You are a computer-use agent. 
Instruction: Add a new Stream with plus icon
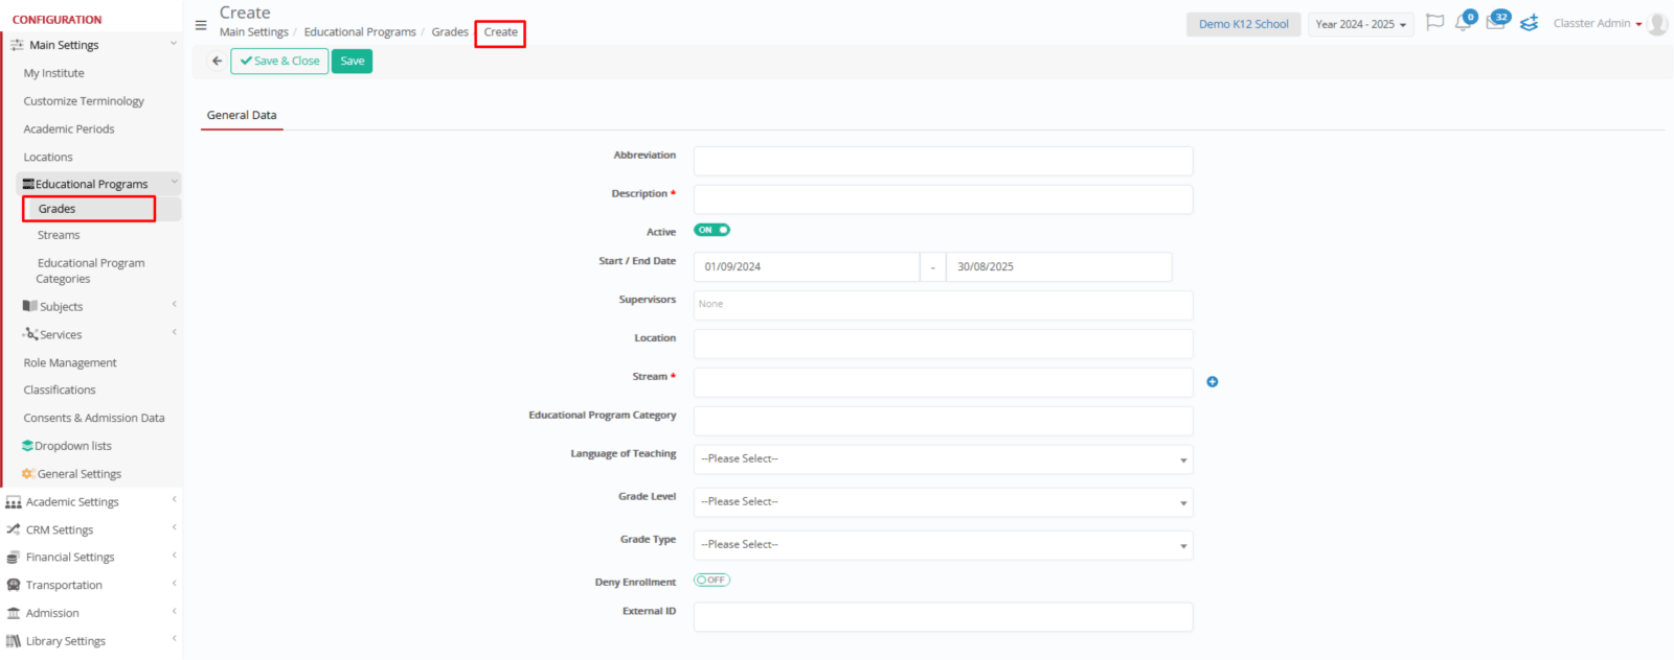click(x=1212, y=382)
